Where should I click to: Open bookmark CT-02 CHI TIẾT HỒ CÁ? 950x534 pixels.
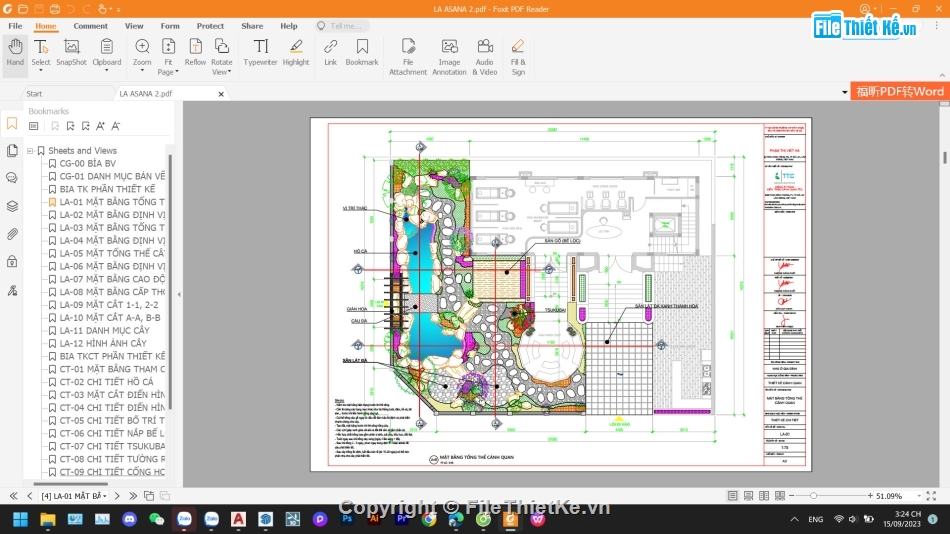coord(107,382)
